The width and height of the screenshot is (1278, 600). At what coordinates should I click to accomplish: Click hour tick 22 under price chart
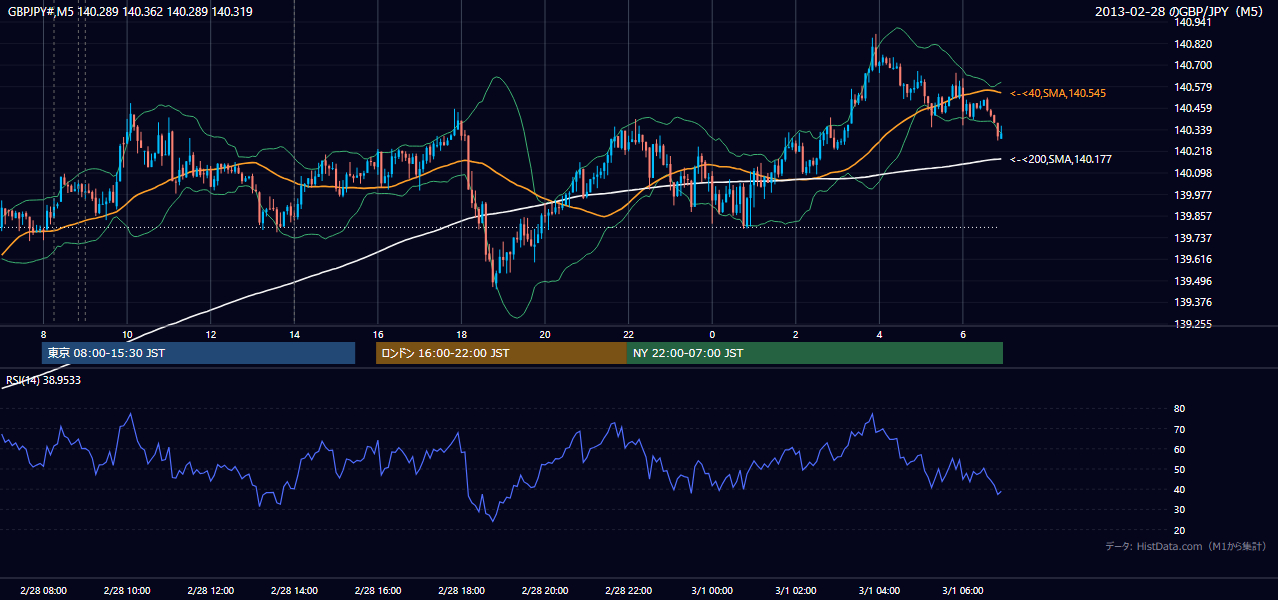coord(628,334)
